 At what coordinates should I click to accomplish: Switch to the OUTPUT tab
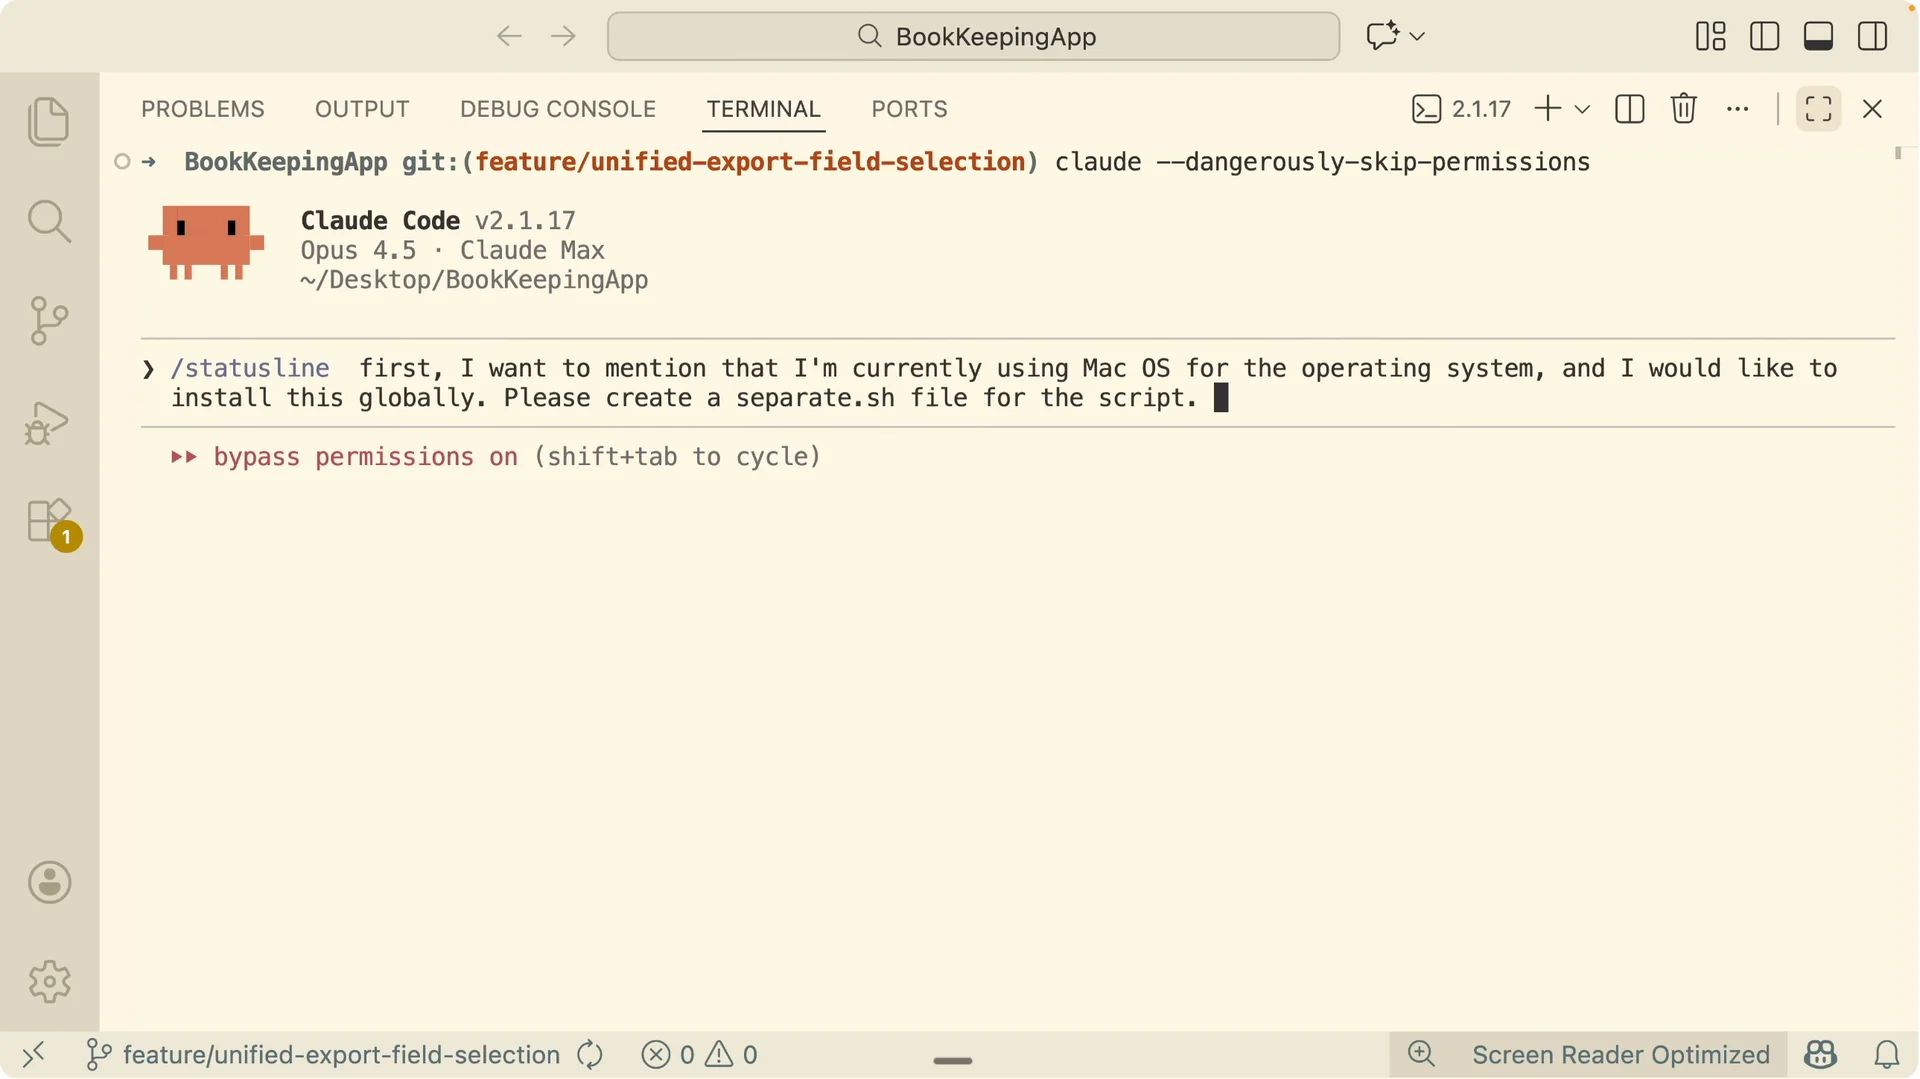tap(362, 109)
